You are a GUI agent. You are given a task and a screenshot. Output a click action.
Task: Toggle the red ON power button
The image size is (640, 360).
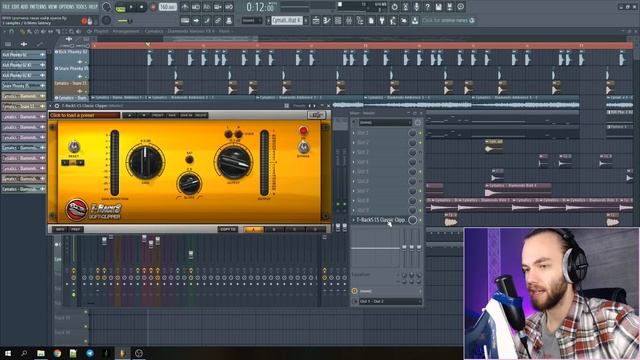303,131
